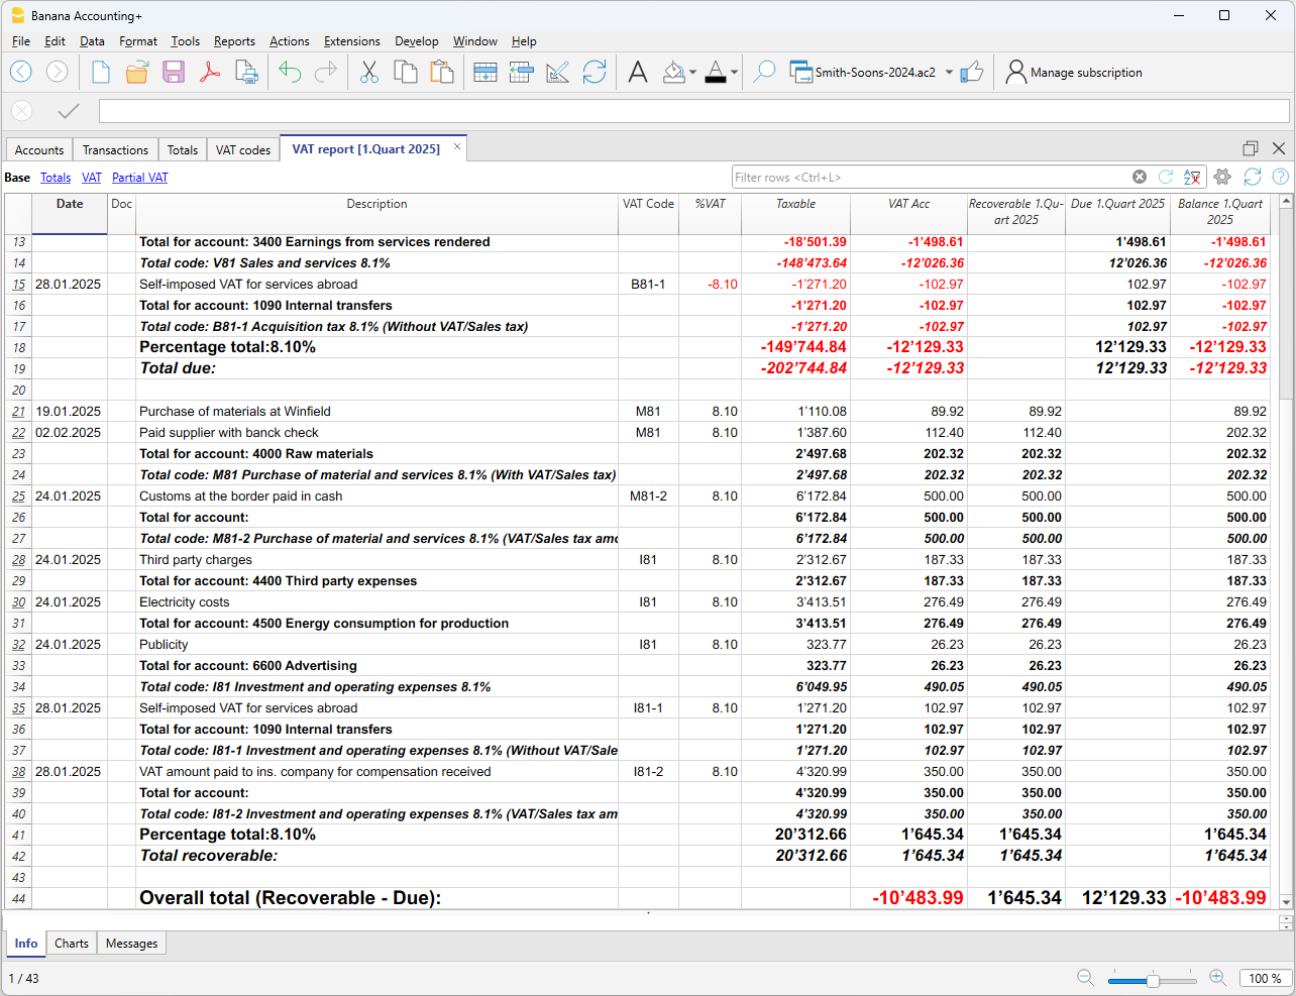Screen dimensions: 1296x996
Task: Open table settings with the gear icon
Action: (x=1222, y=177)
